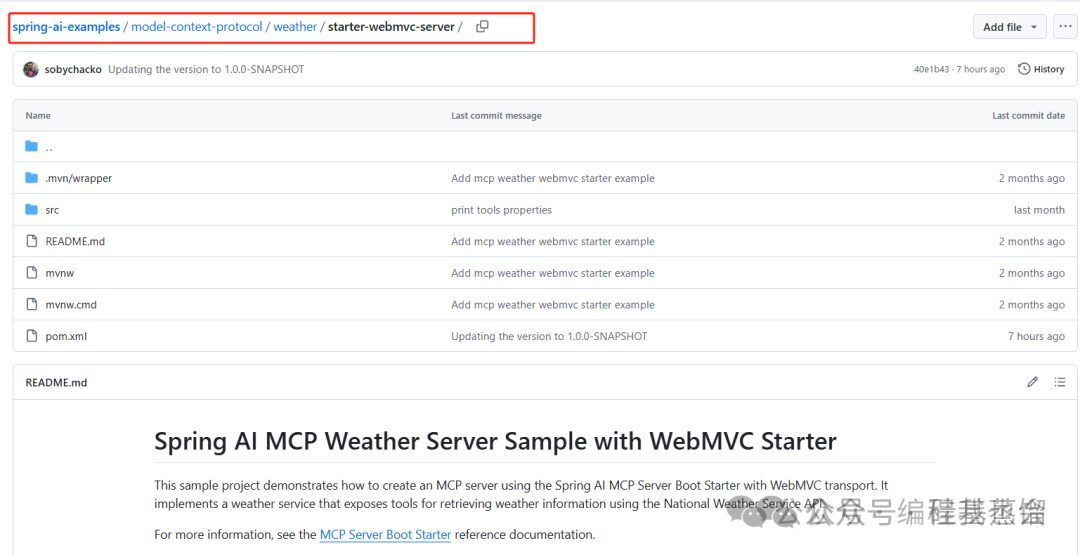Viewport: 1080px width, 555px height.
Task: Click the starter-webmvc-server breadcrumb text
Action: pyautogui.click(x=391, y=27)
